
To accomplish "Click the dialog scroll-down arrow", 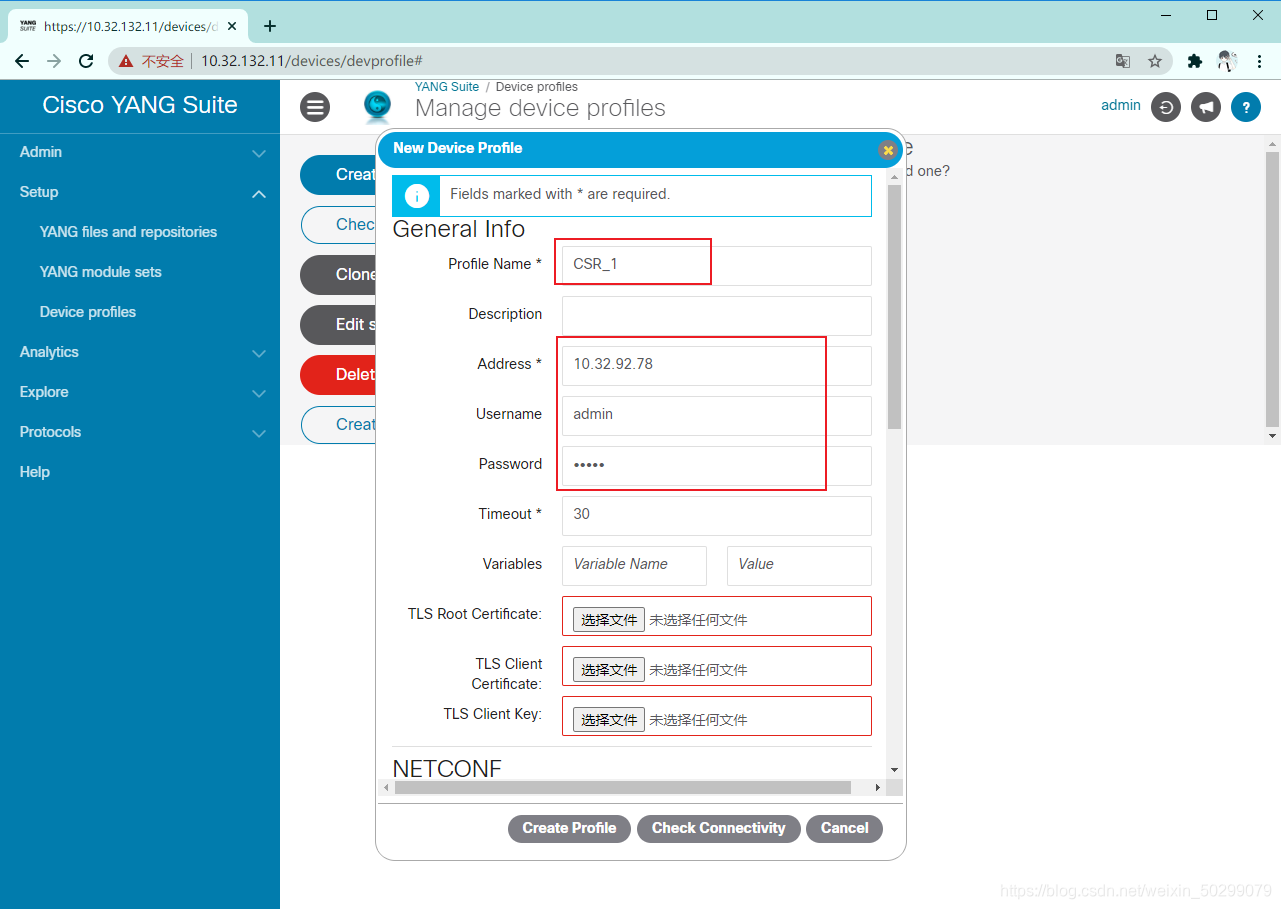I will tap(894, 770).
